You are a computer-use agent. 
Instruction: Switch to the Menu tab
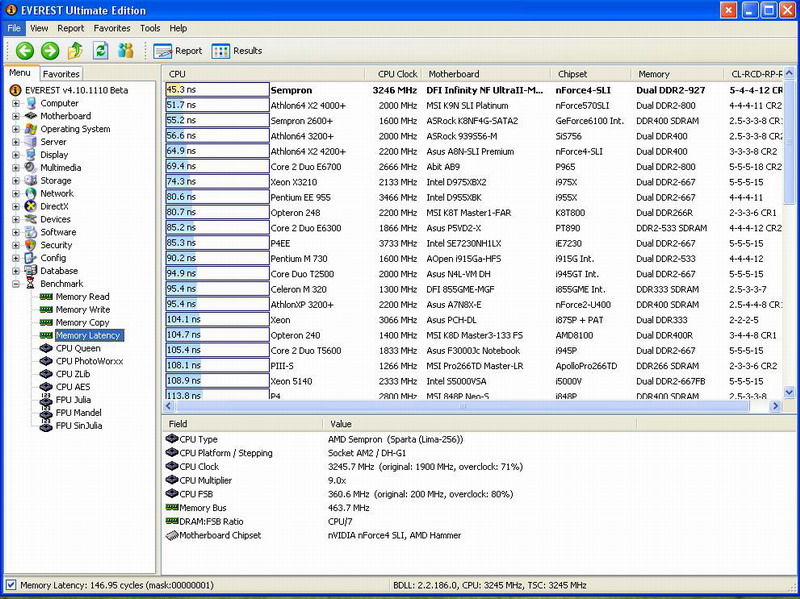pyautogui.click(x=20, y=73)
